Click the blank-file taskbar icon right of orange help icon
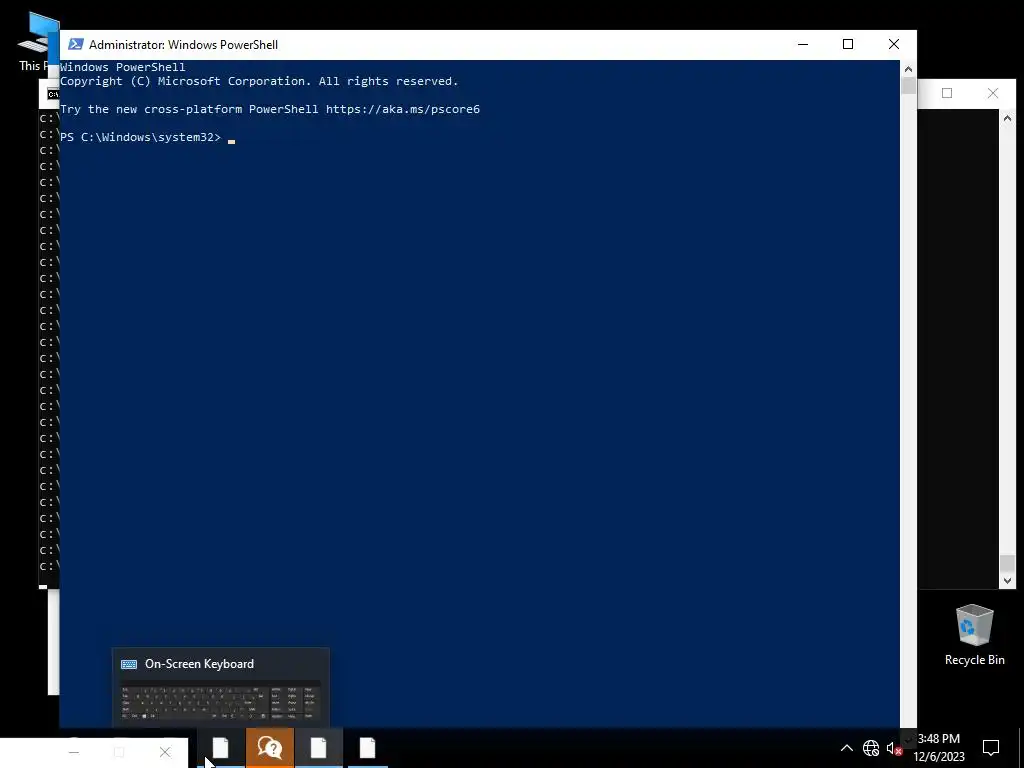Viewport: 1024px width, 768px height. [x=319, y=748]
